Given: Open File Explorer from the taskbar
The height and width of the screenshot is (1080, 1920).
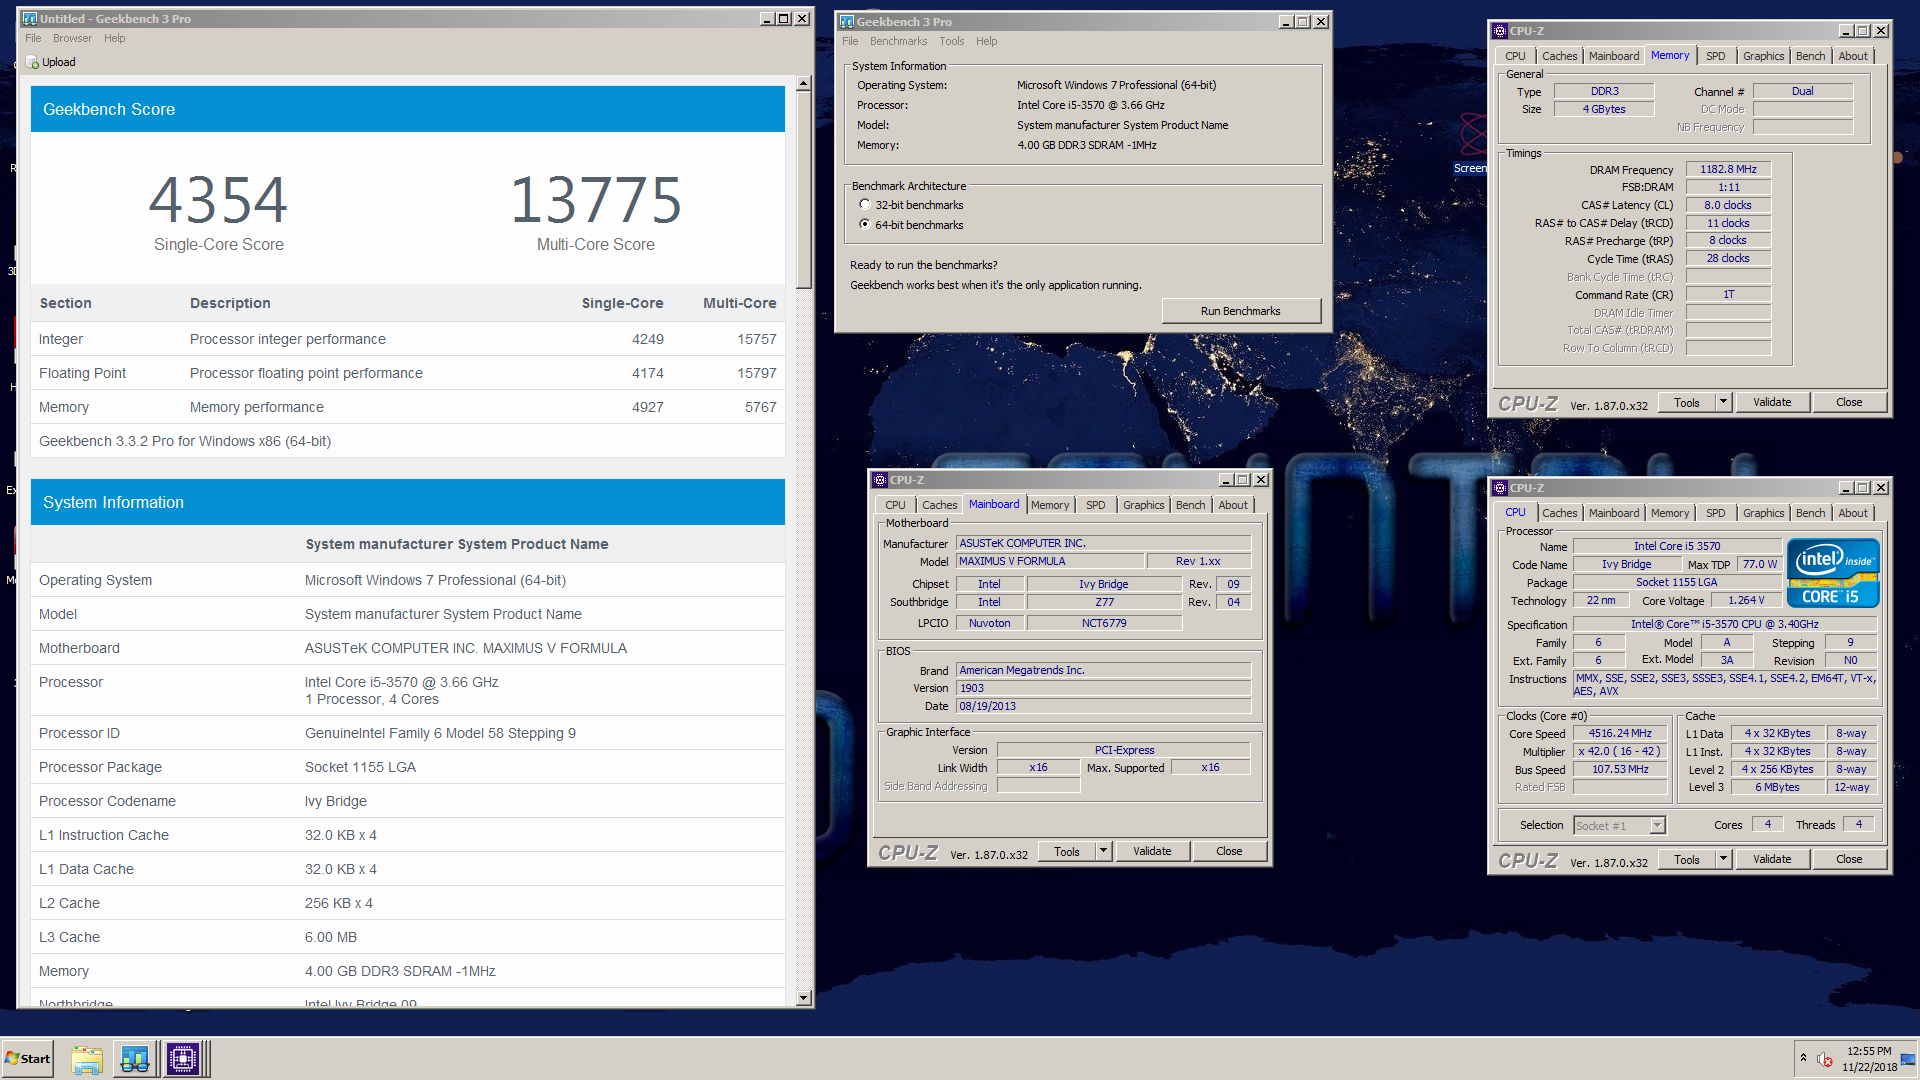Looking at the screenshot, I should (87, 1059).
